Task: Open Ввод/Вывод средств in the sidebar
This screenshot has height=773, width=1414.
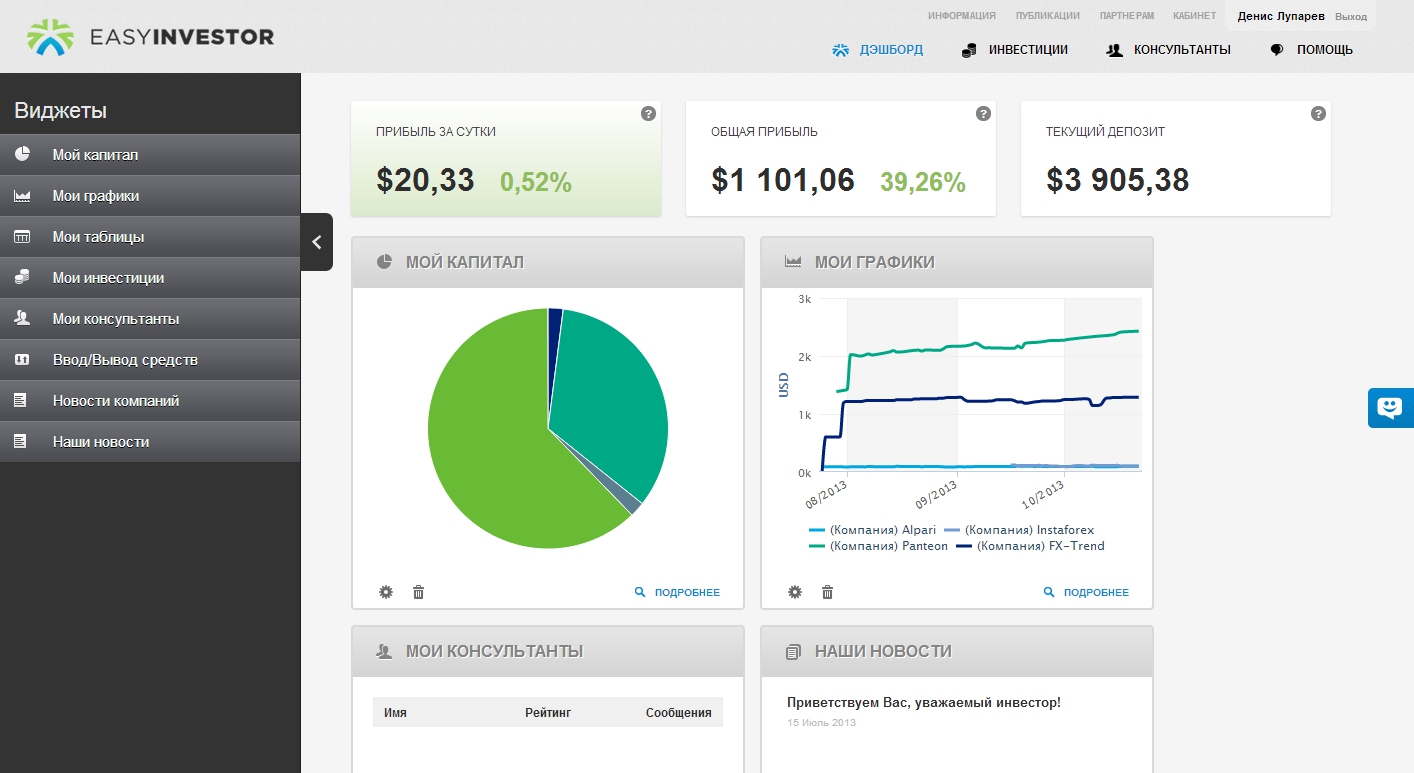Action: (150, 360)
